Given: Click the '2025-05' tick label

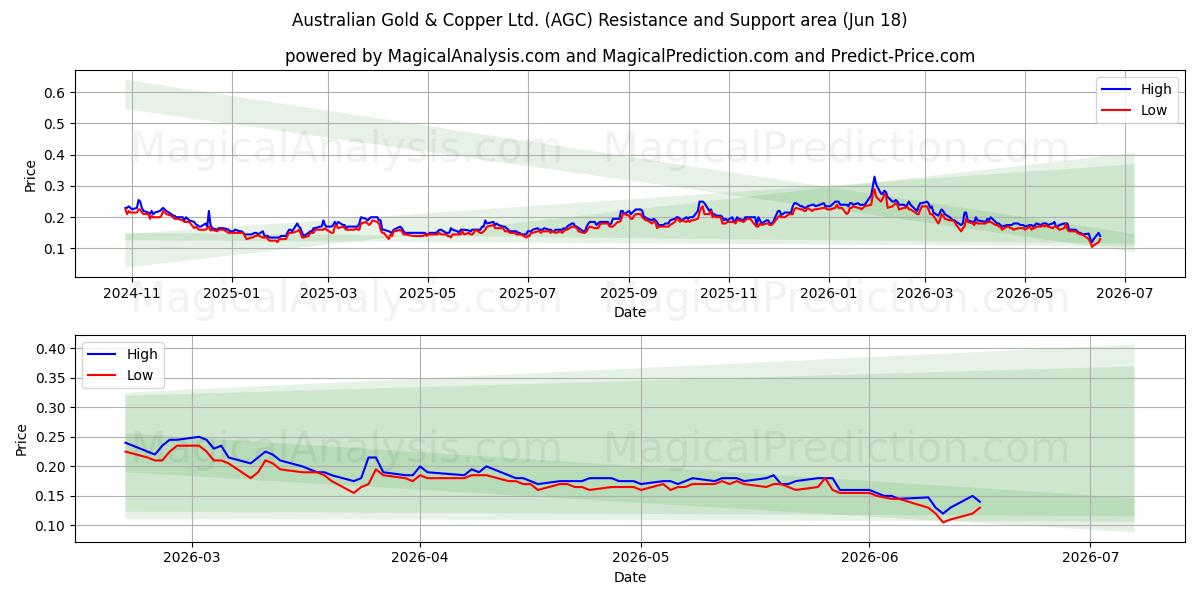Looking at the screenshot, I should [428, 293].
